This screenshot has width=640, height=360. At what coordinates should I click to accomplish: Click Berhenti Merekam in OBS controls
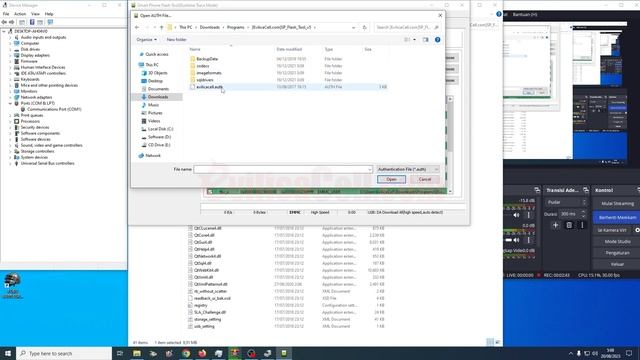(x=617, y=218)
